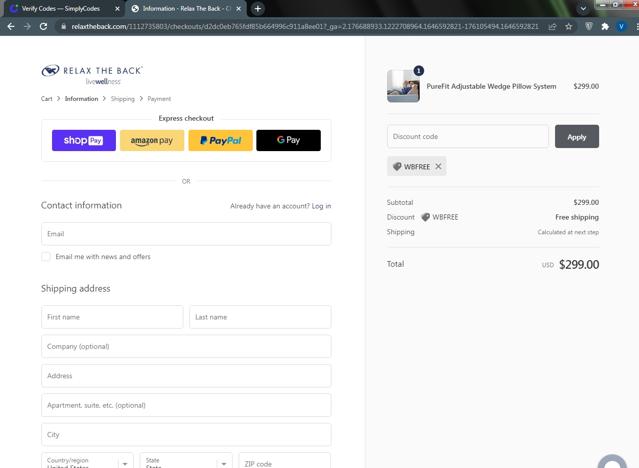
Task: Click the Address field
Action: [x=186, y=376]
